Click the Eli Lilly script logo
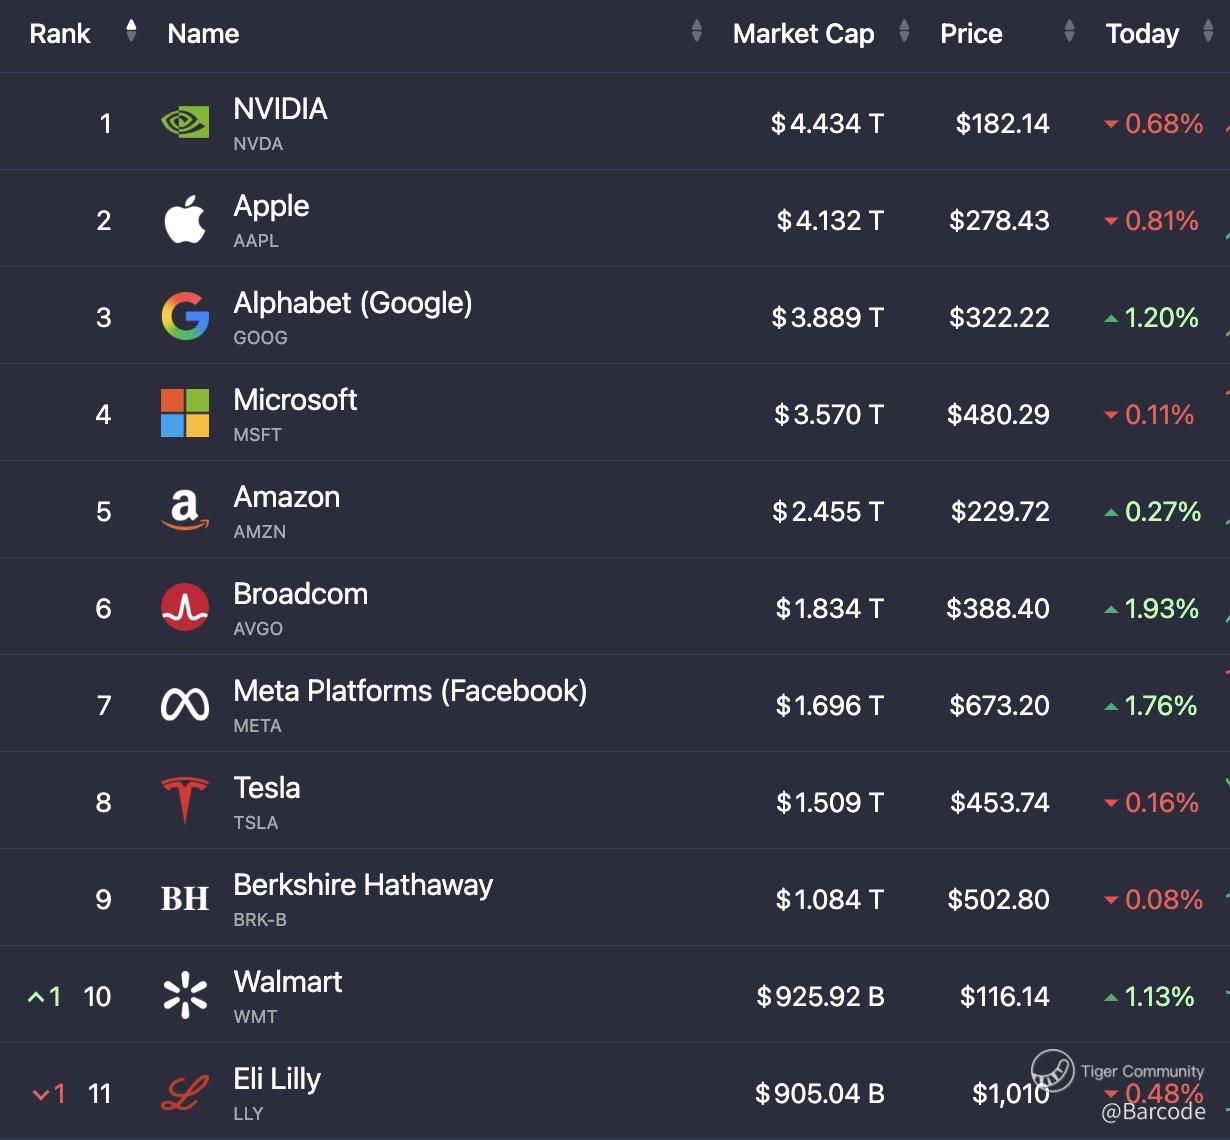 coord(185,1092)
